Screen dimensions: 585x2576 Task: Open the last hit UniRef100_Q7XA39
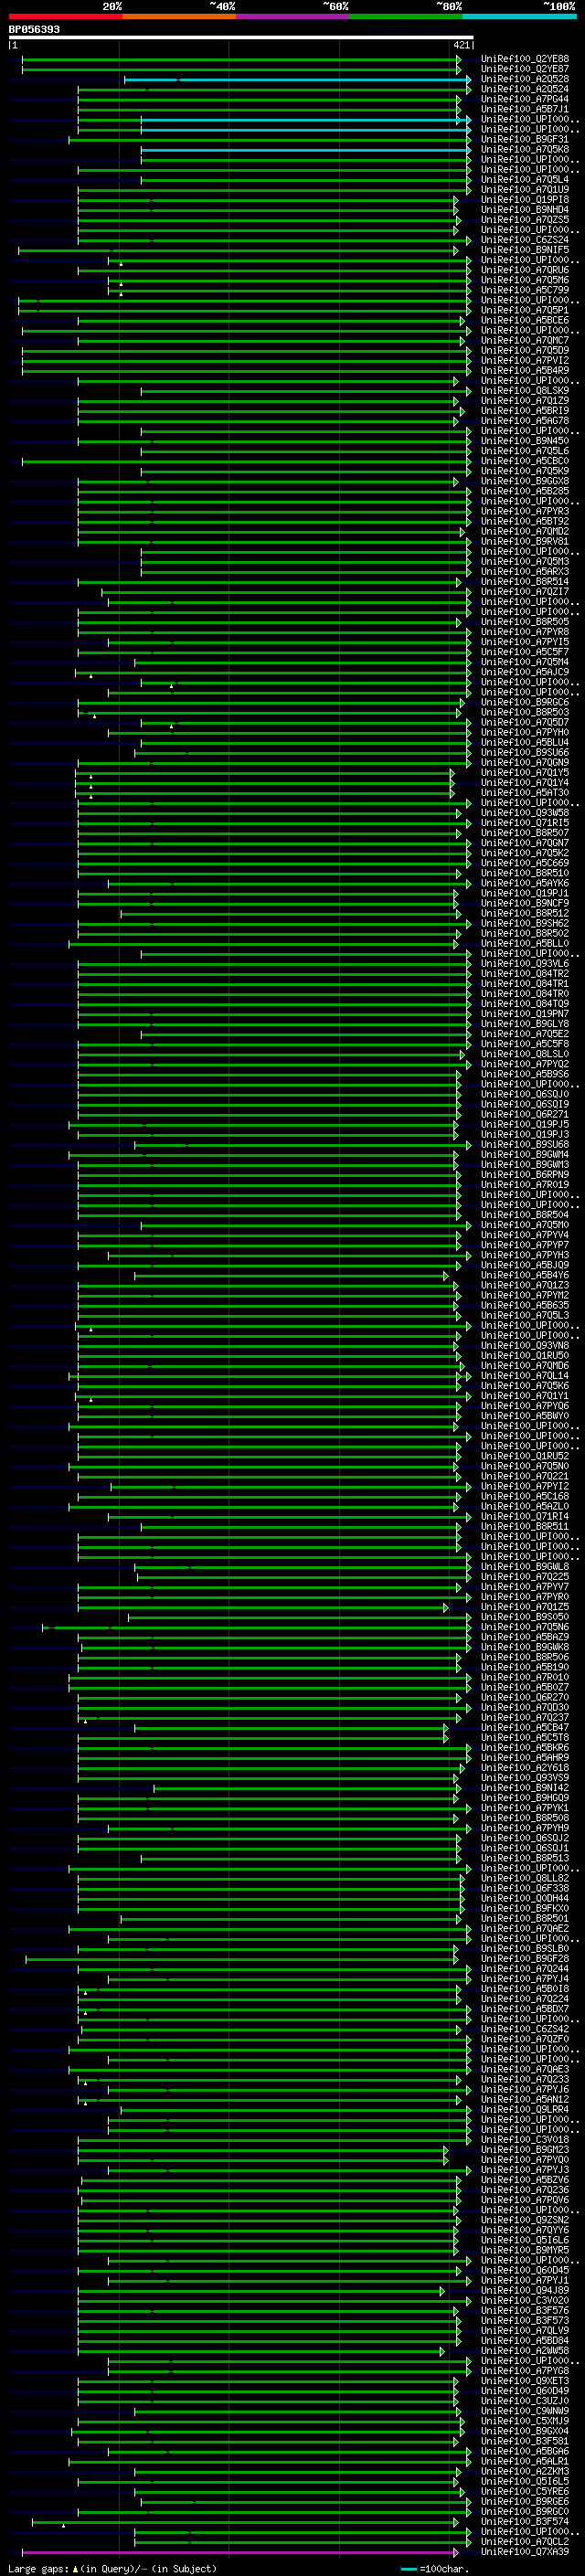click(525, 2551)
